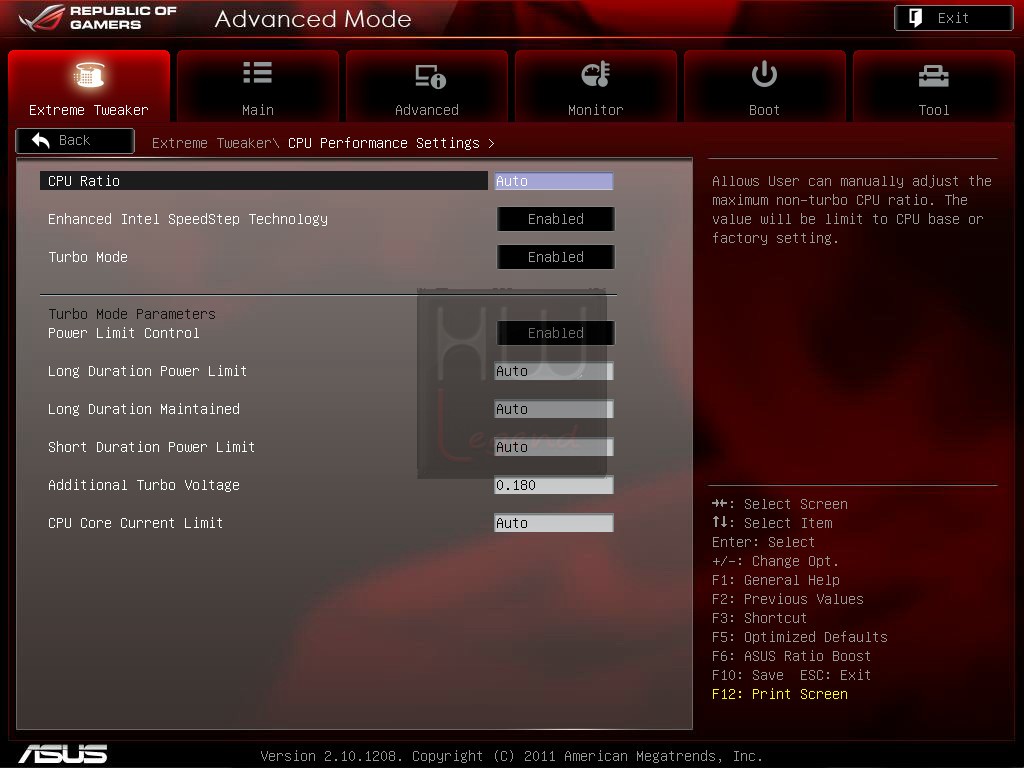1024x768 pixels.
Task: Click the Republic of Gamers logo
Action: click(98, 18)
